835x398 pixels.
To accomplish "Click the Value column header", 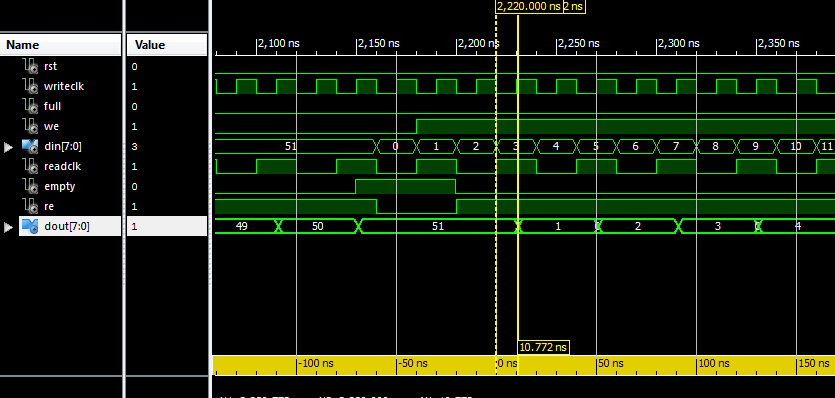I will click(x=167, y=45).
